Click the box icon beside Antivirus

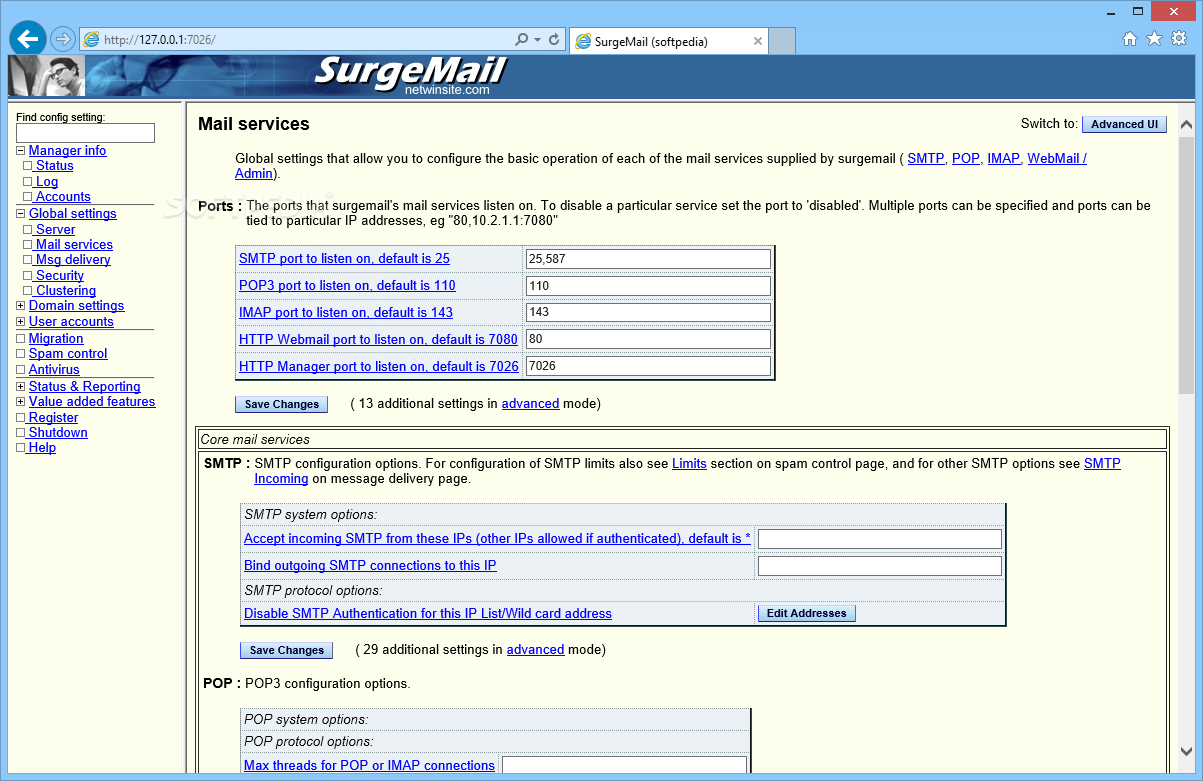click(x=21, y=370)
